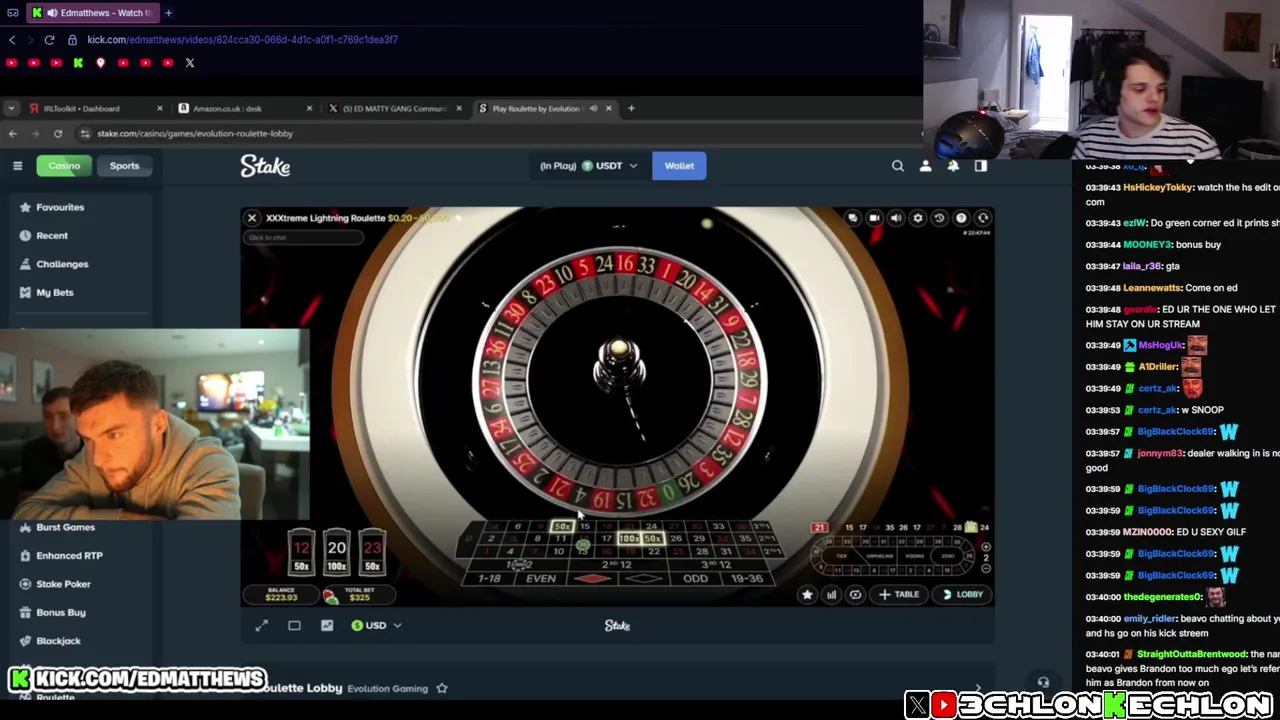Favourite Roulette Lobby with star icon
This screenshot has width=1280, height=720.
point(442,688)
